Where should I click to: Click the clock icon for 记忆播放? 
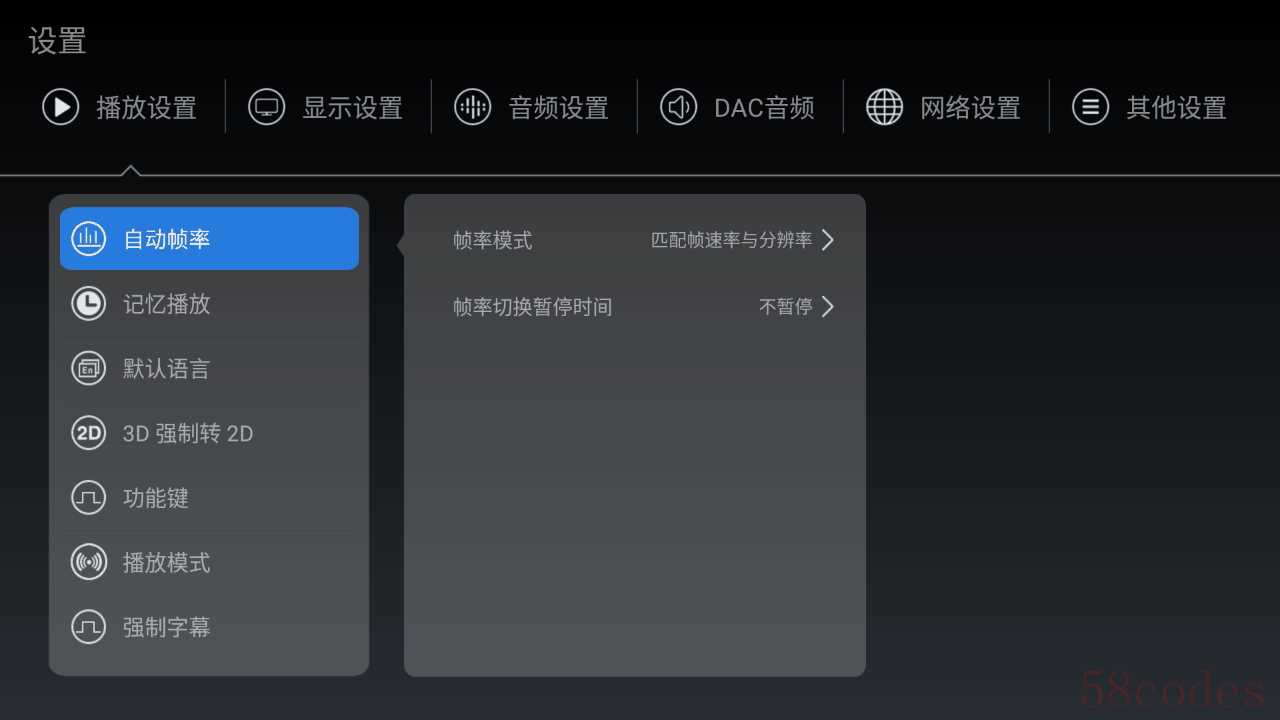tap(89, 304)
